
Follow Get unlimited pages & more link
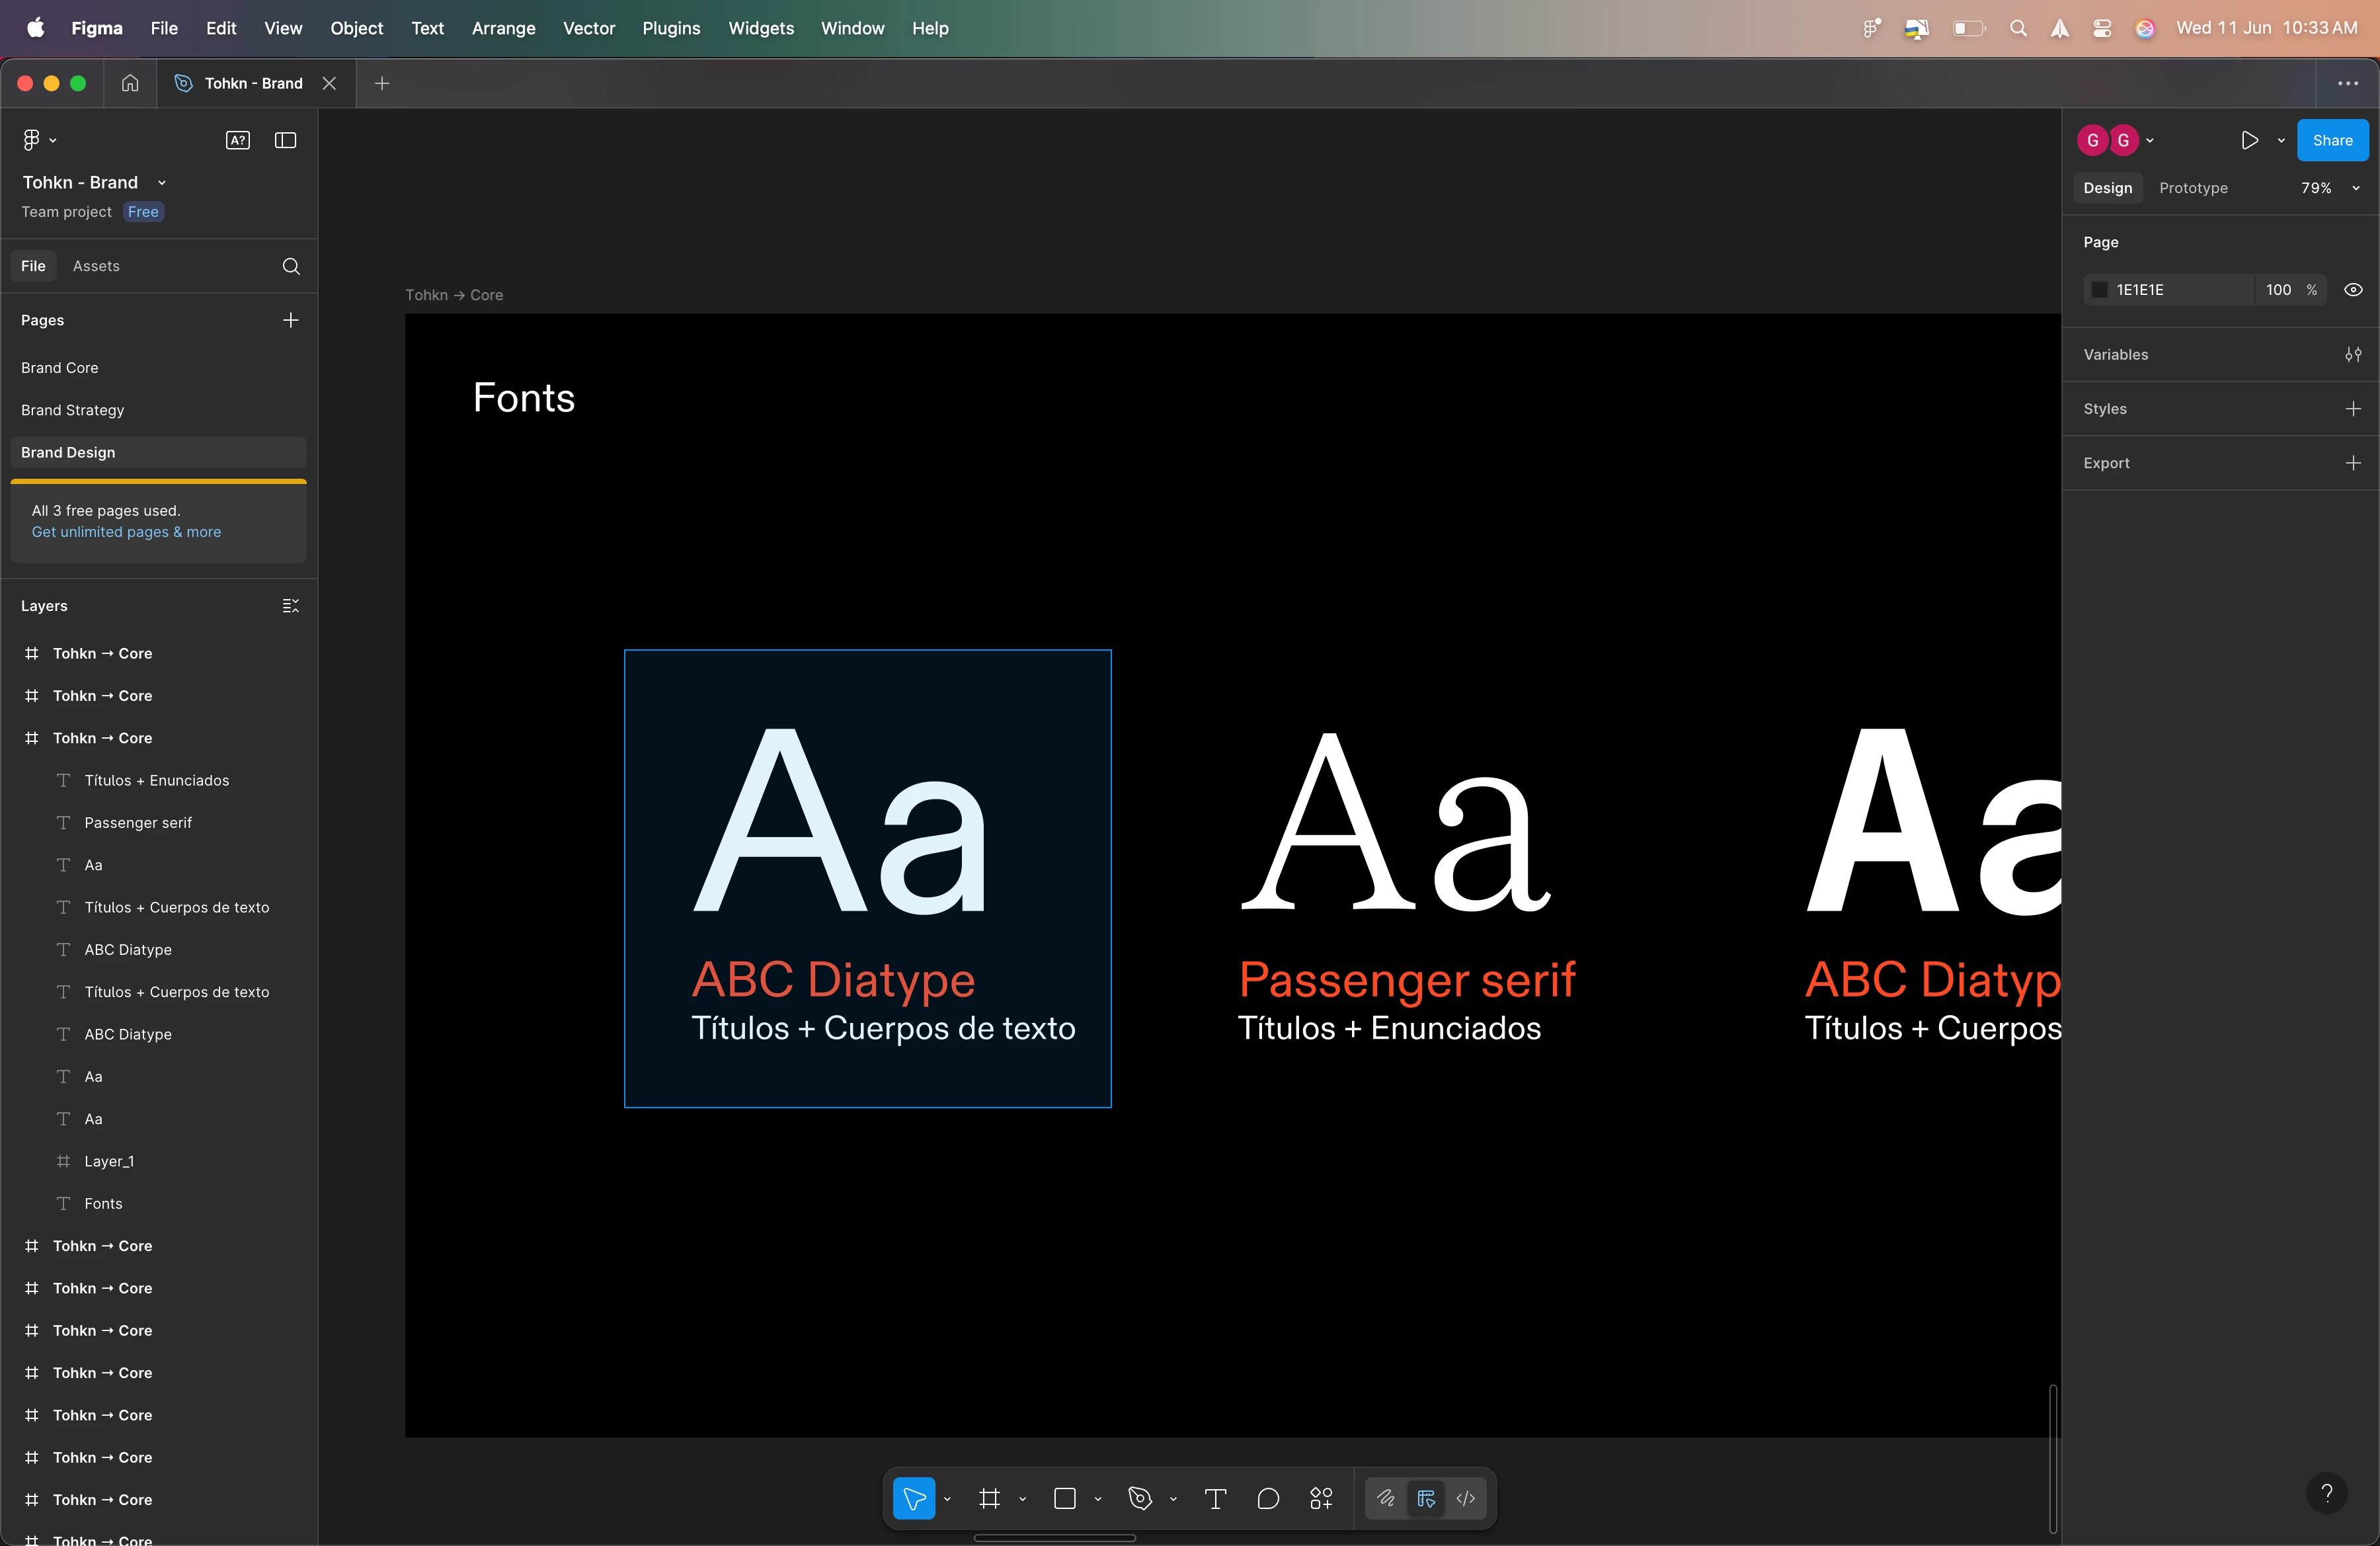tap(126, 532)
